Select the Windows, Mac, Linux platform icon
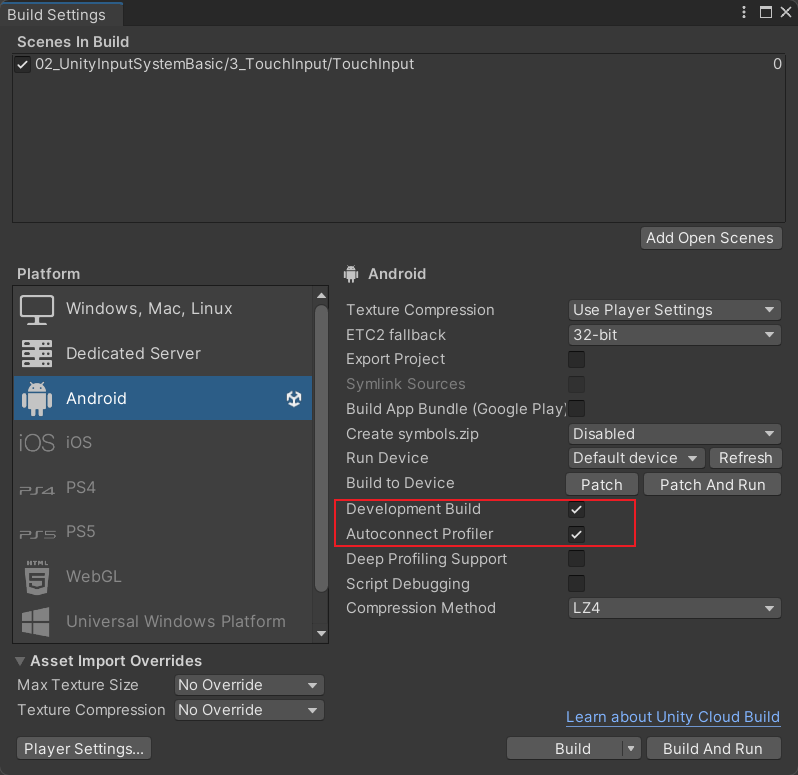Image resolution: width=798 pixels, height=775 pixels. click(x=37, y=309)
